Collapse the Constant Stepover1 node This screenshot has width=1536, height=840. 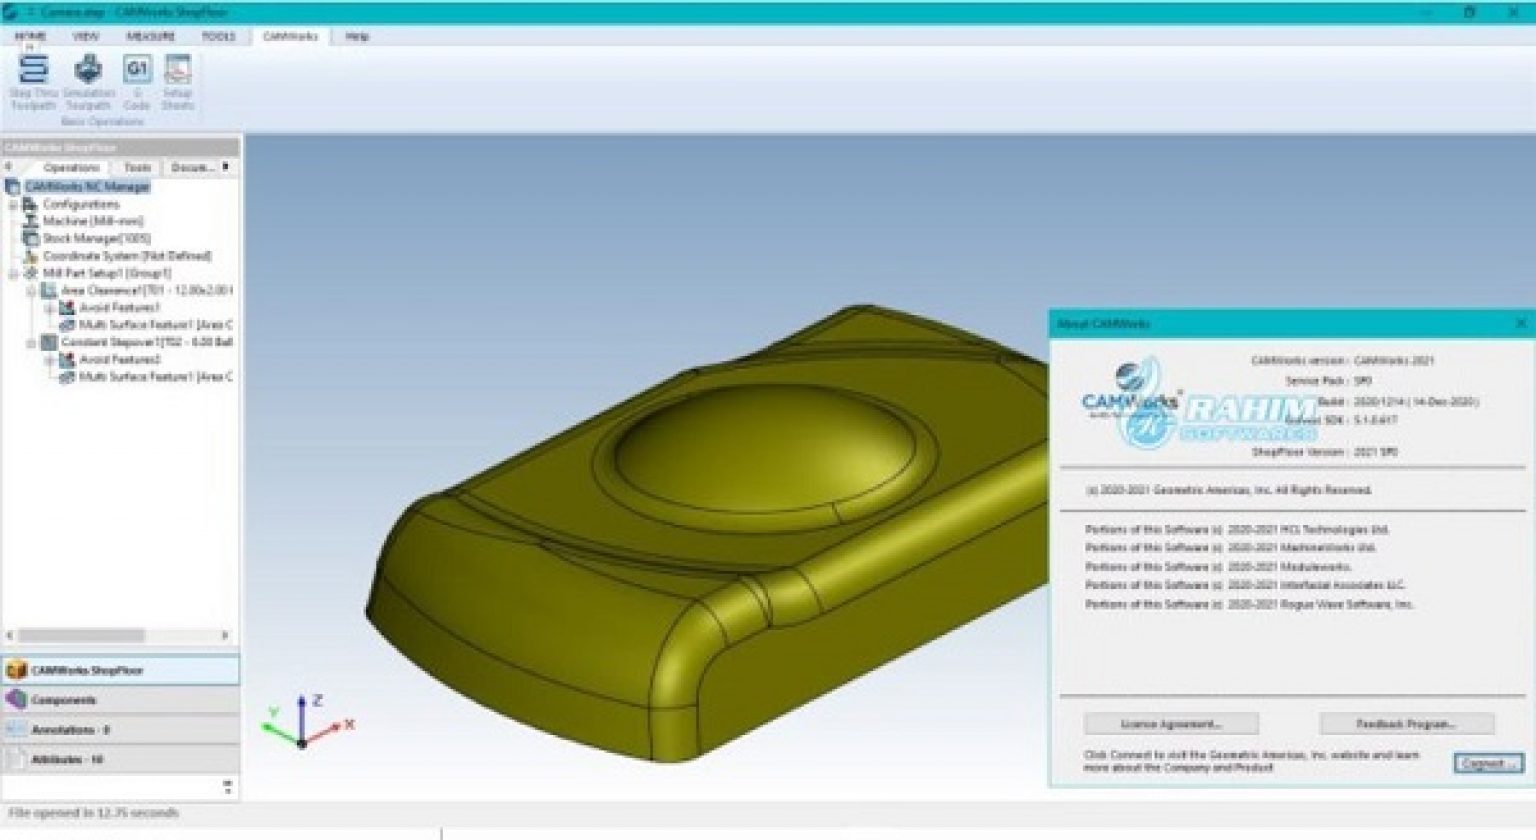coord(31,342)
